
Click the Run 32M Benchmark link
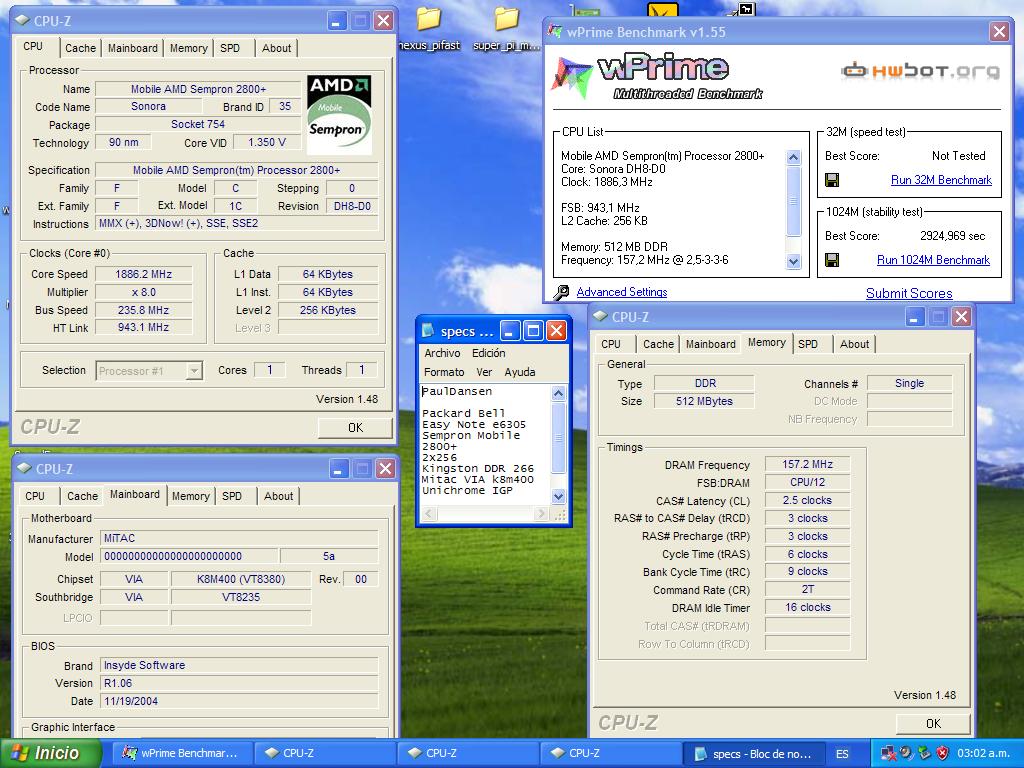pos(941,180)
